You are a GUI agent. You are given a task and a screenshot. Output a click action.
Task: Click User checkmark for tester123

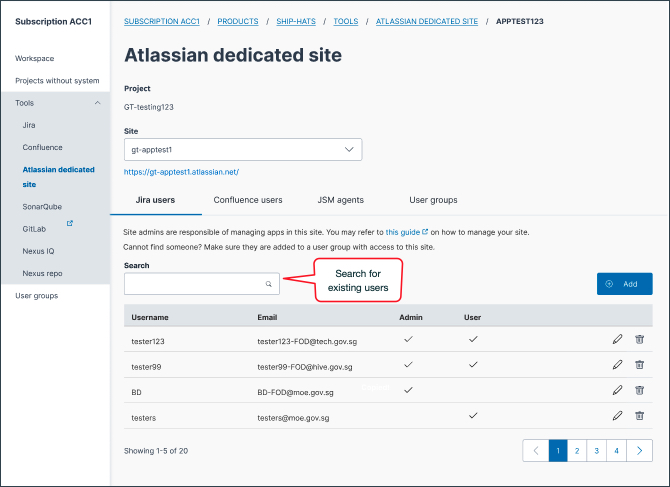473,339
